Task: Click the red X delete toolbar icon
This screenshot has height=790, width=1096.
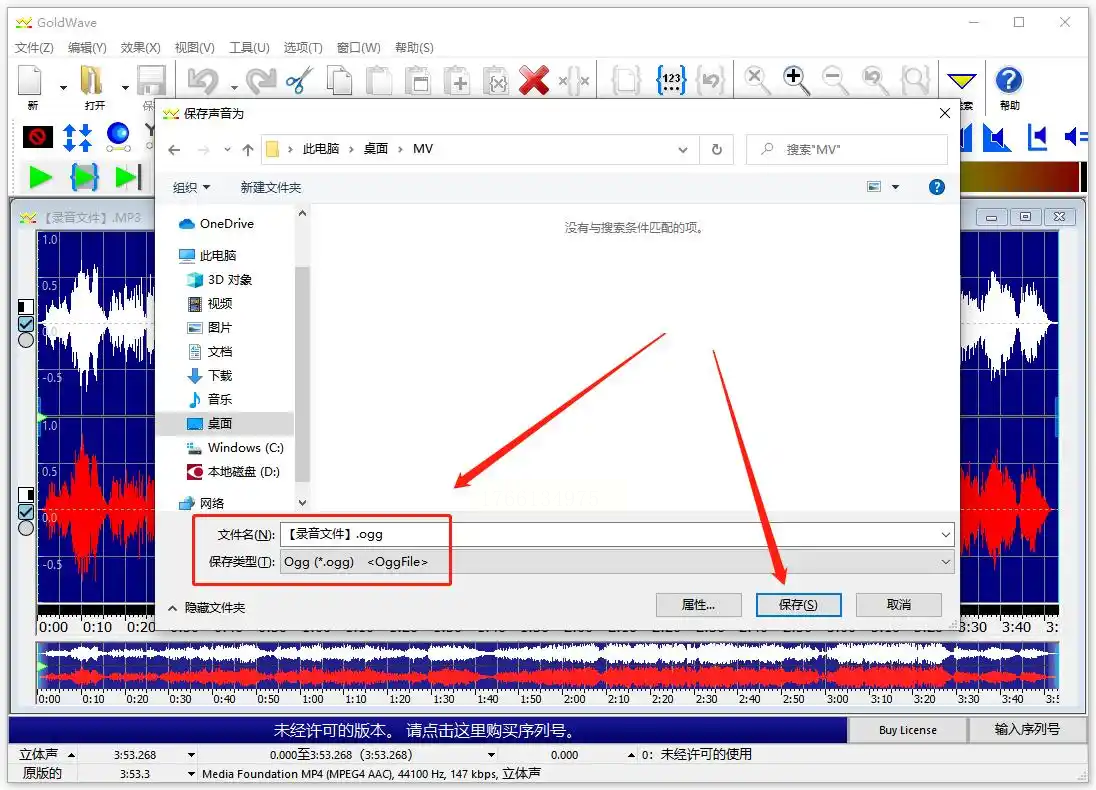Action: click(533, 80)
